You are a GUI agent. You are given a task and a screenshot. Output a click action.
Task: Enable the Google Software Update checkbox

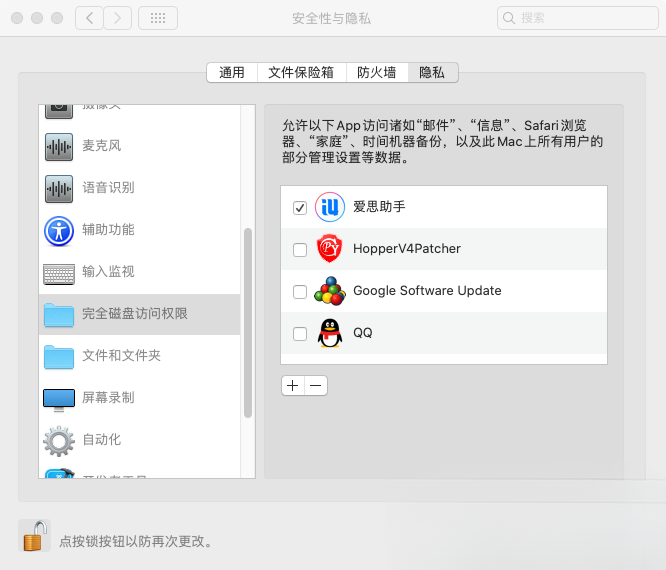(x=300, y=292)
